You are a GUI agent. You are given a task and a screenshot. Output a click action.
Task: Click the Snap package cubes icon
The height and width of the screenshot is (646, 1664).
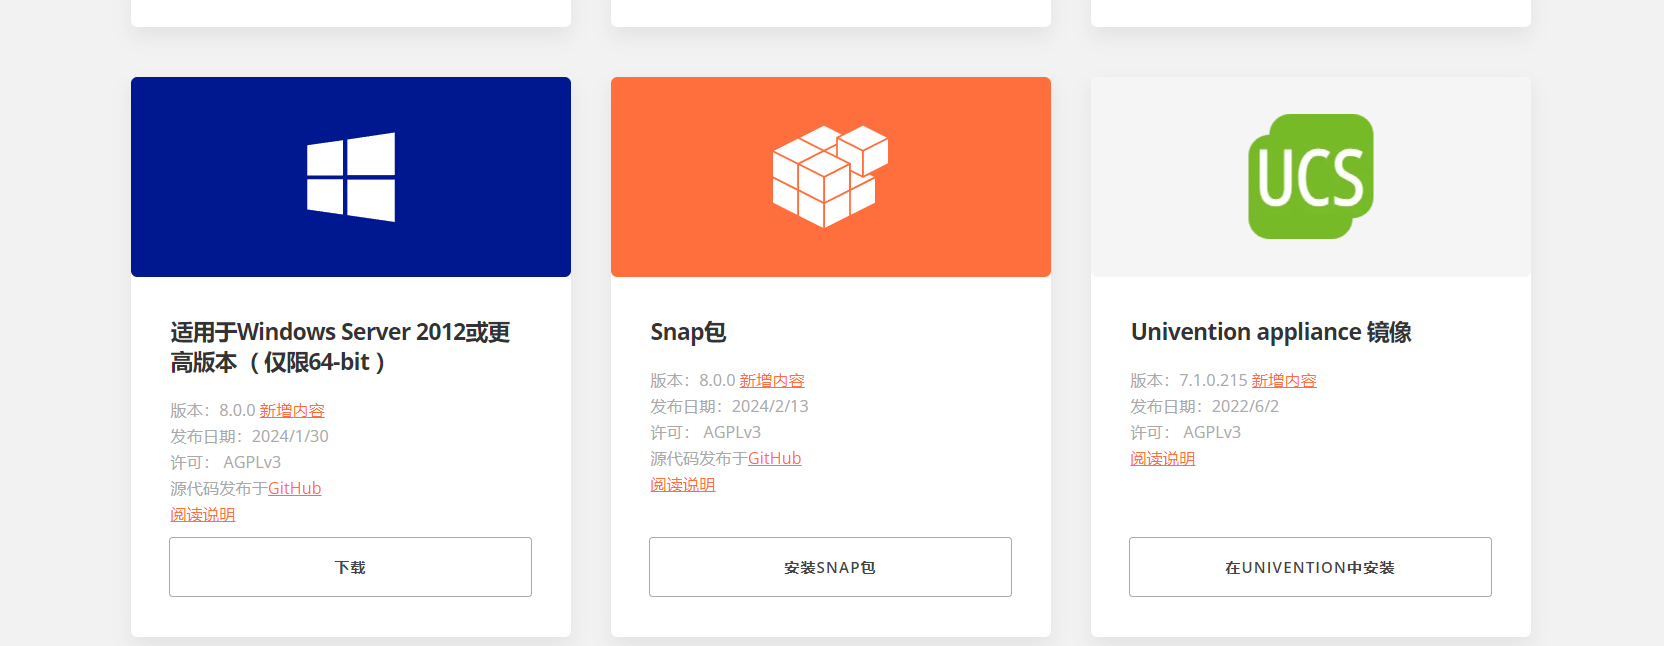tap(830, 176)
